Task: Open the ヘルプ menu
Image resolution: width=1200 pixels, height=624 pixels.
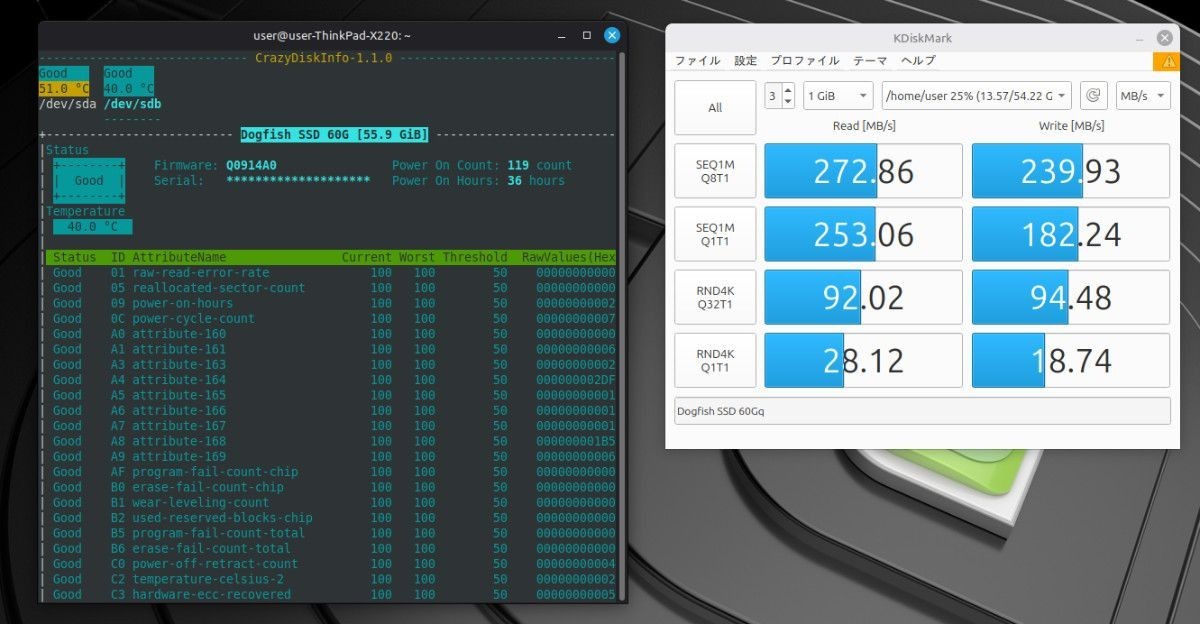Action: click(x=918, y=61)
